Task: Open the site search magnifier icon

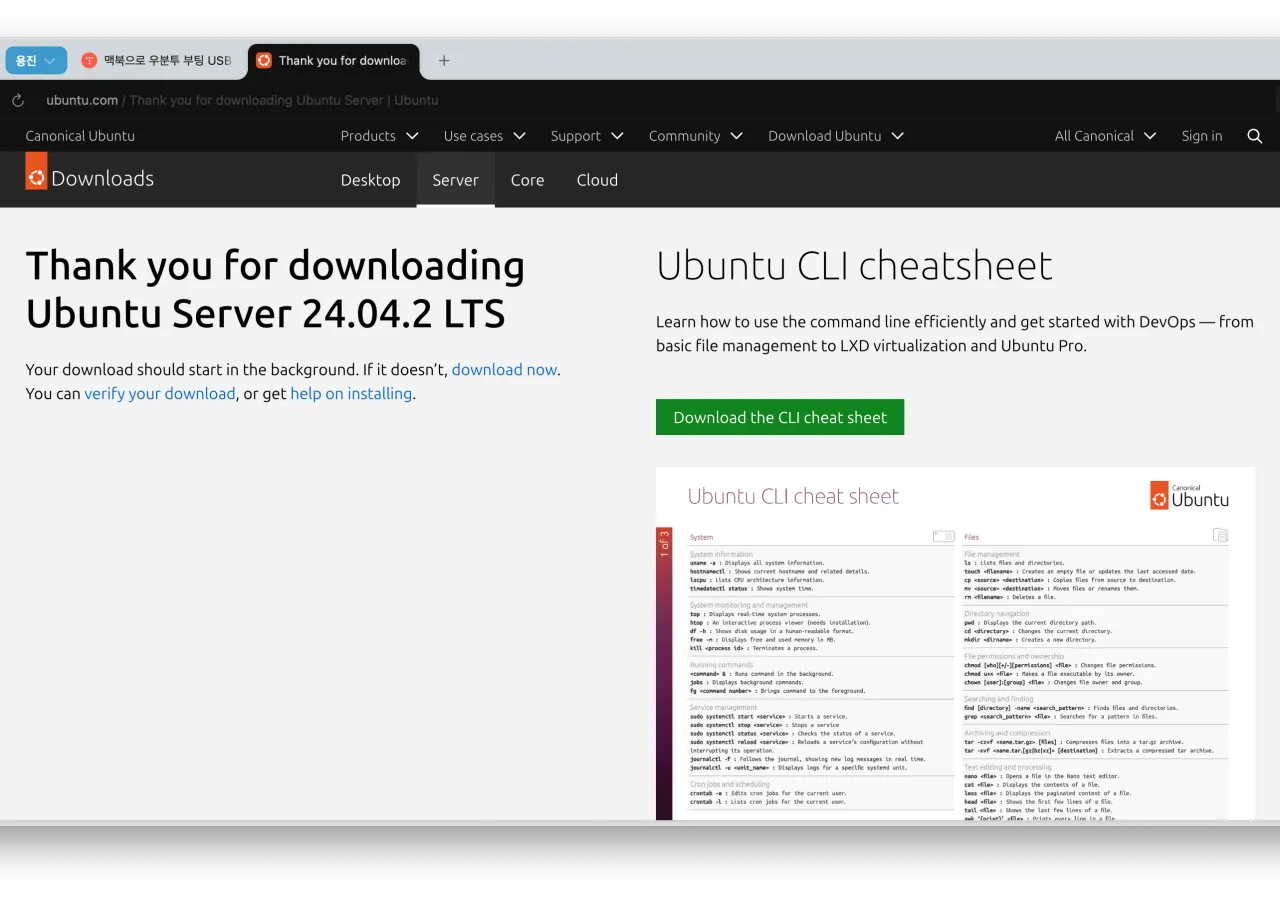Action: 1254,136
